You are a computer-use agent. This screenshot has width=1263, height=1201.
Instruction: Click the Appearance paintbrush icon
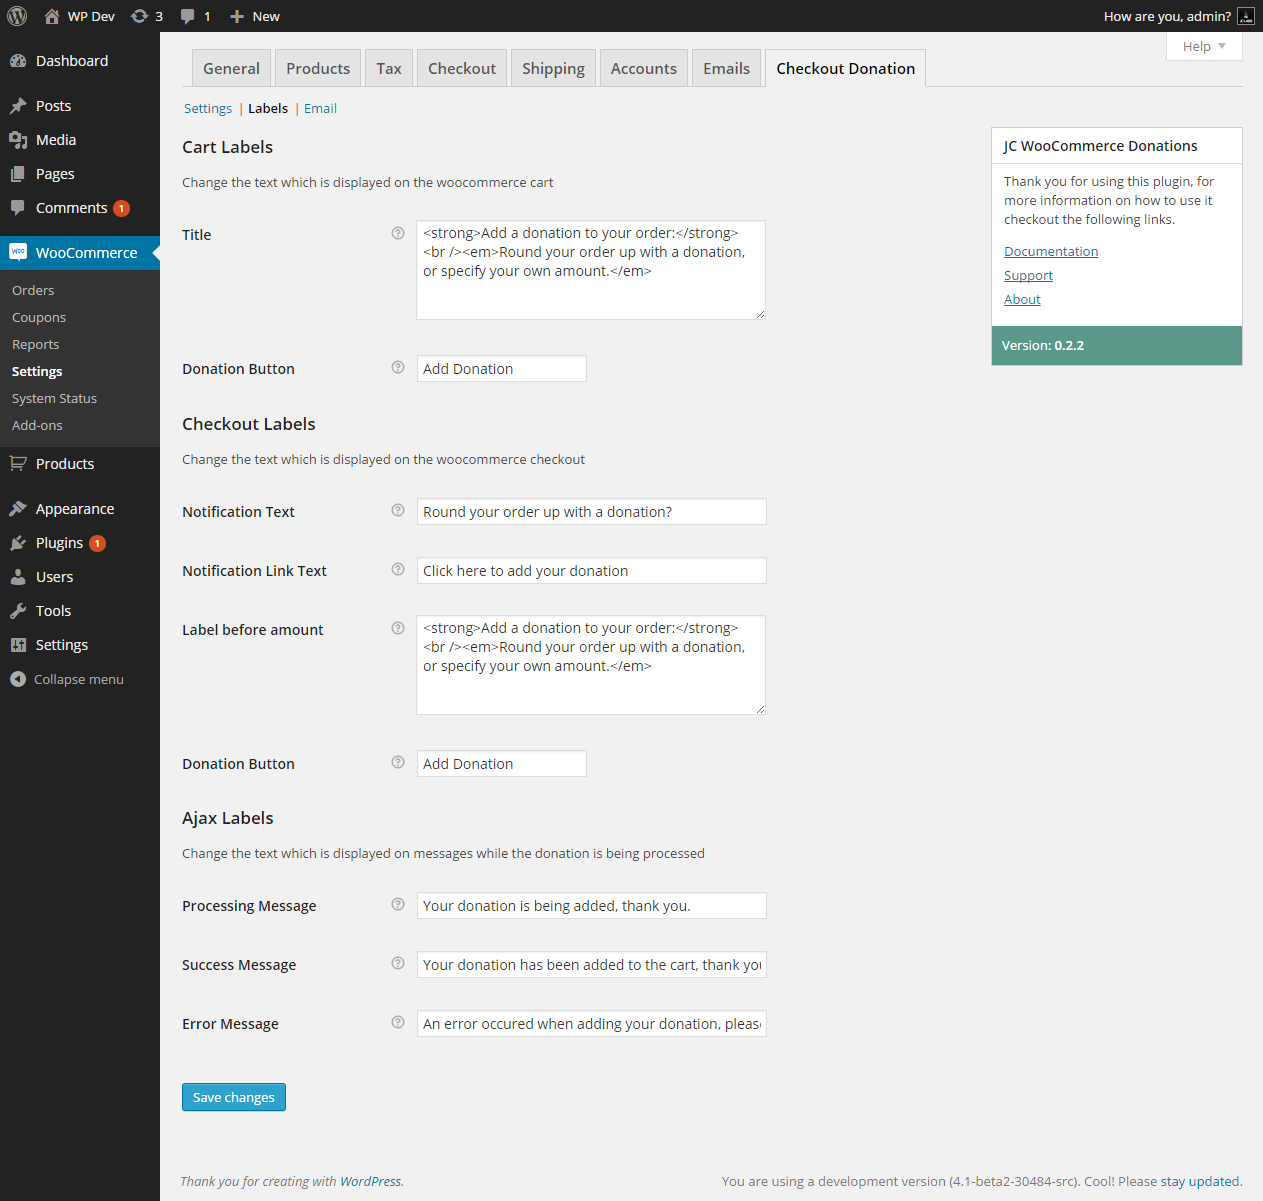click(x=18, y=509)
